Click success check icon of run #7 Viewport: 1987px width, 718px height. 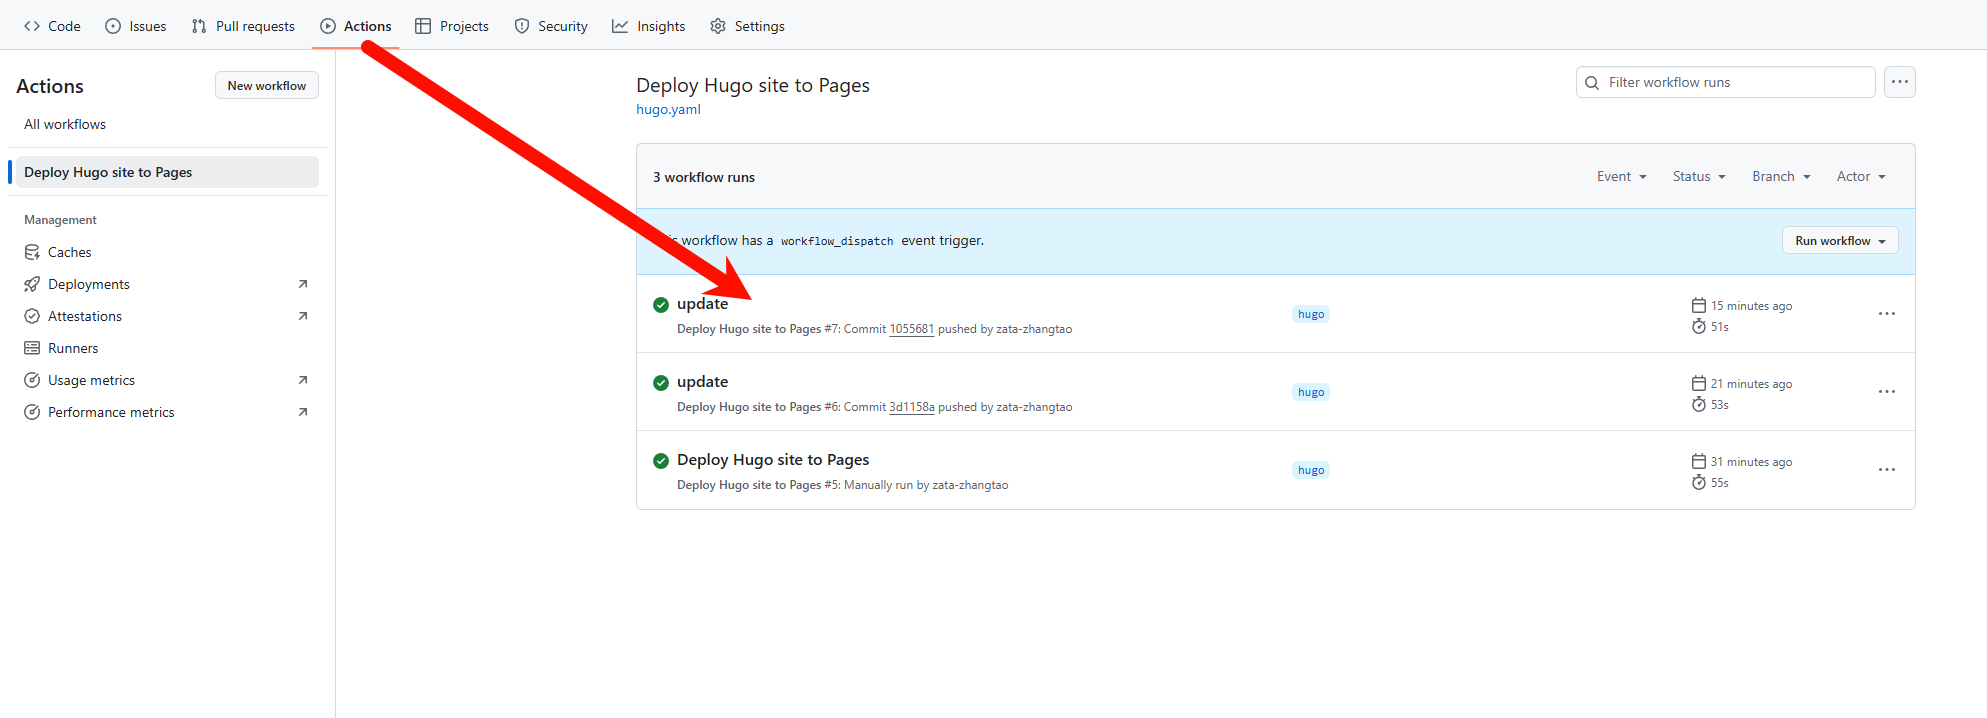[661, 305]
